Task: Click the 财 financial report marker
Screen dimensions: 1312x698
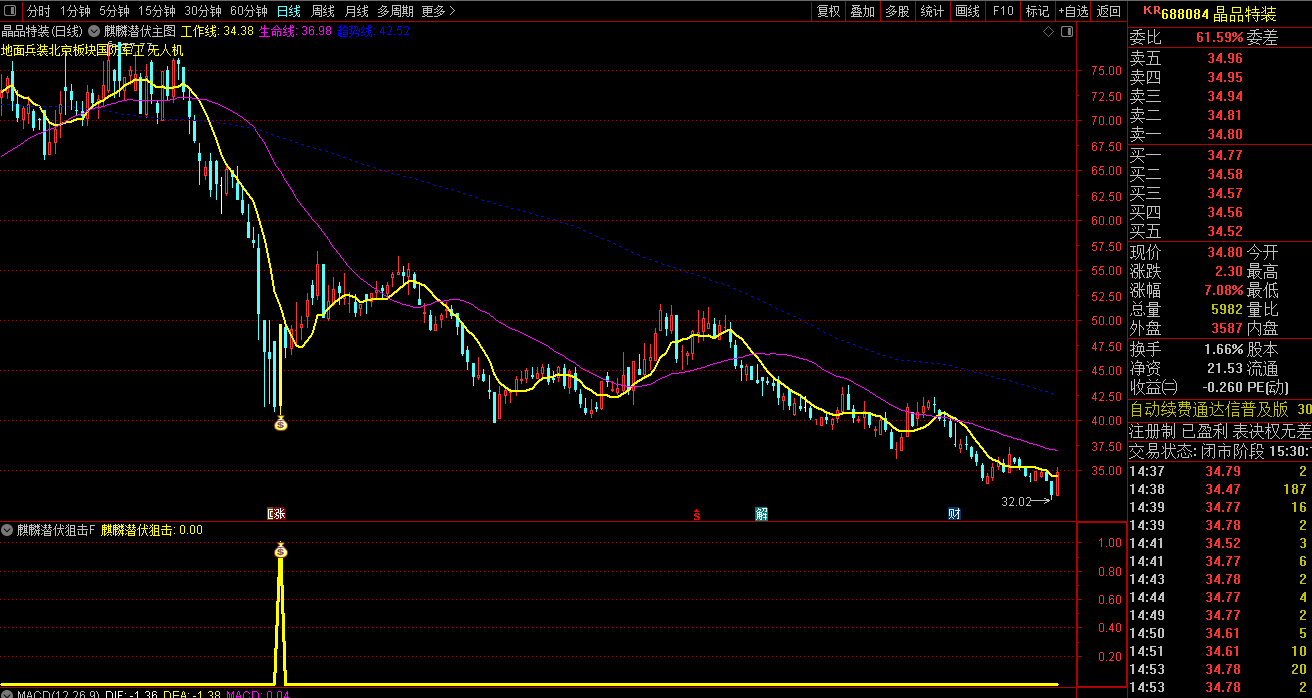Action: pyautogui.click(x=954, y=514)
